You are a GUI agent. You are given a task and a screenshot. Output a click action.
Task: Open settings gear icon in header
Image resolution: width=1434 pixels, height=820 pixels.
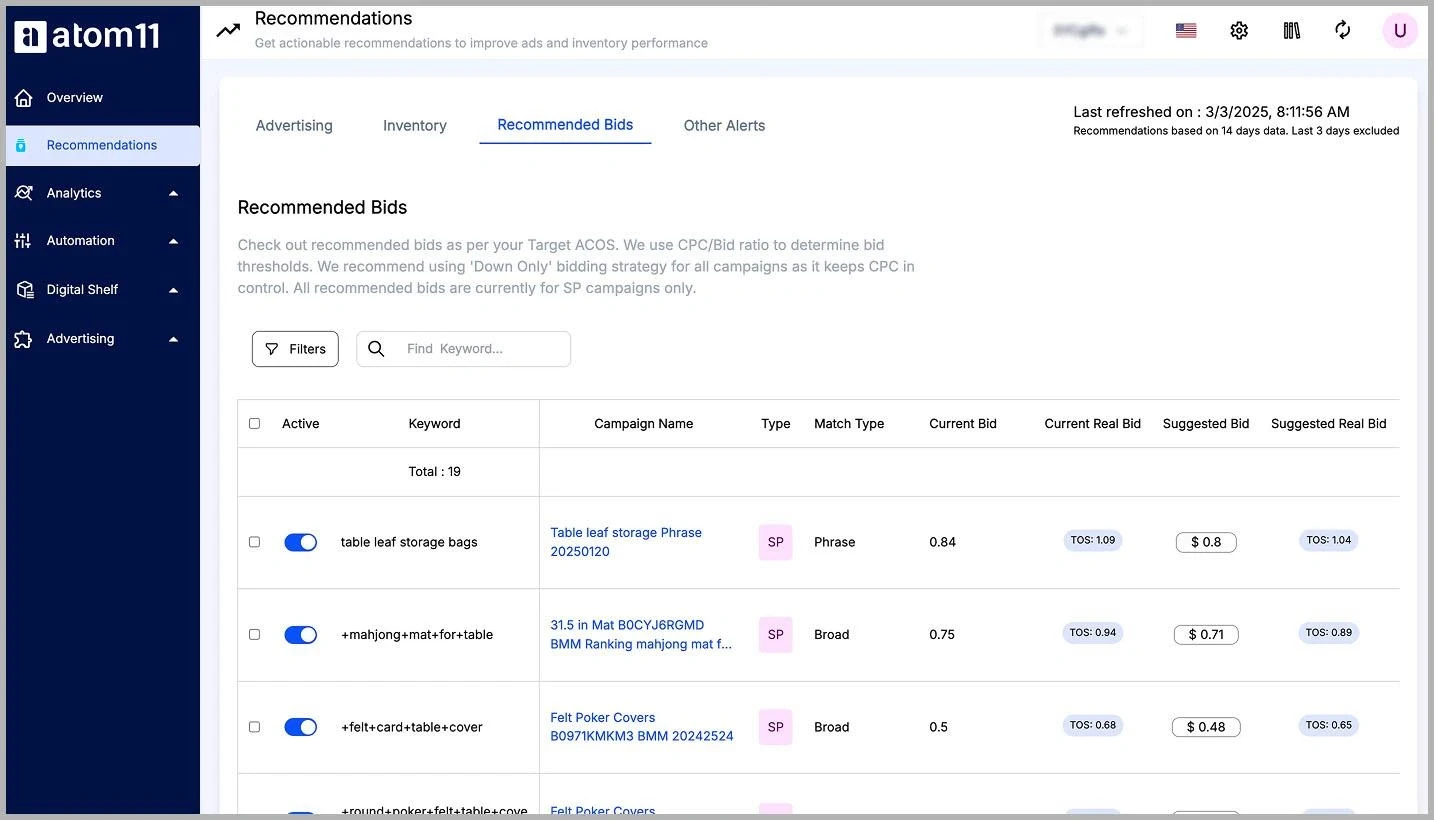pyautogui.click(x=1239, y=31)
